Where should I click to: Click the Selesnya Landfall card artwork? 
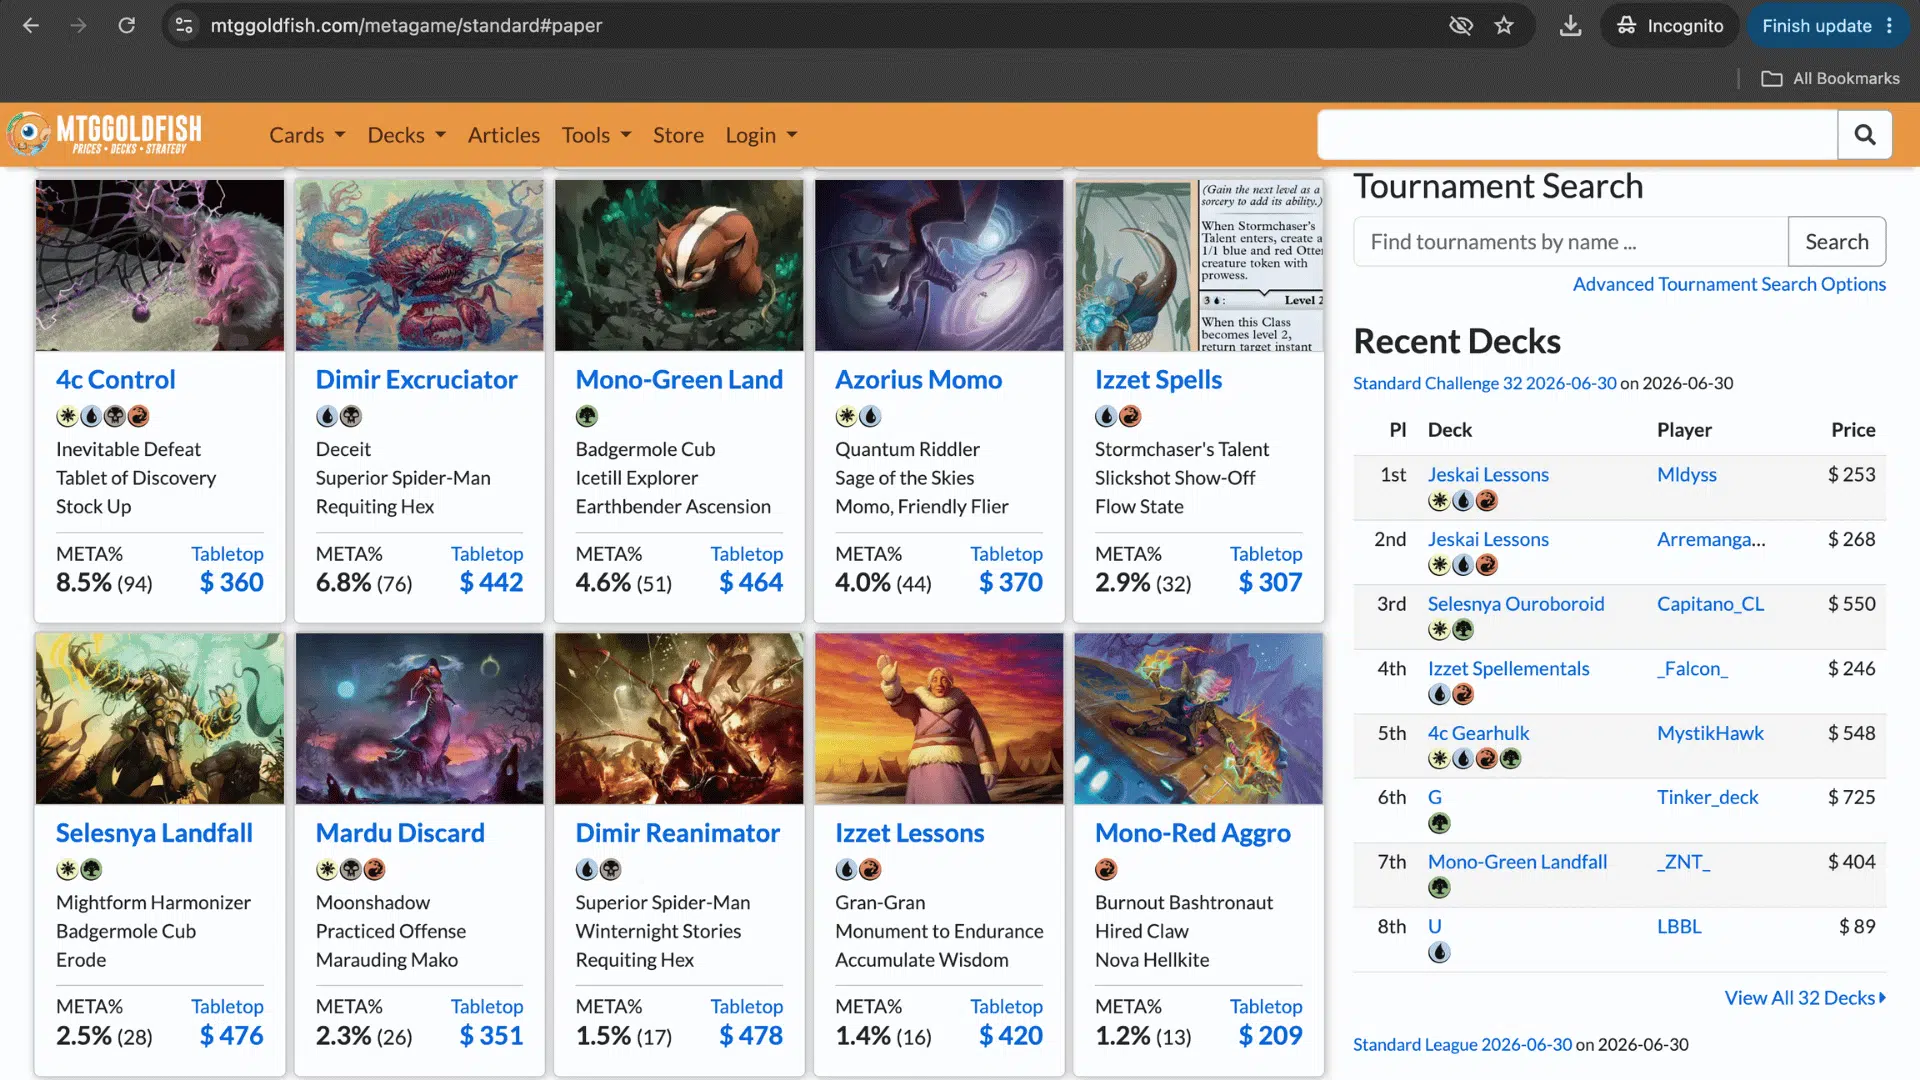(x=160, y=718)
